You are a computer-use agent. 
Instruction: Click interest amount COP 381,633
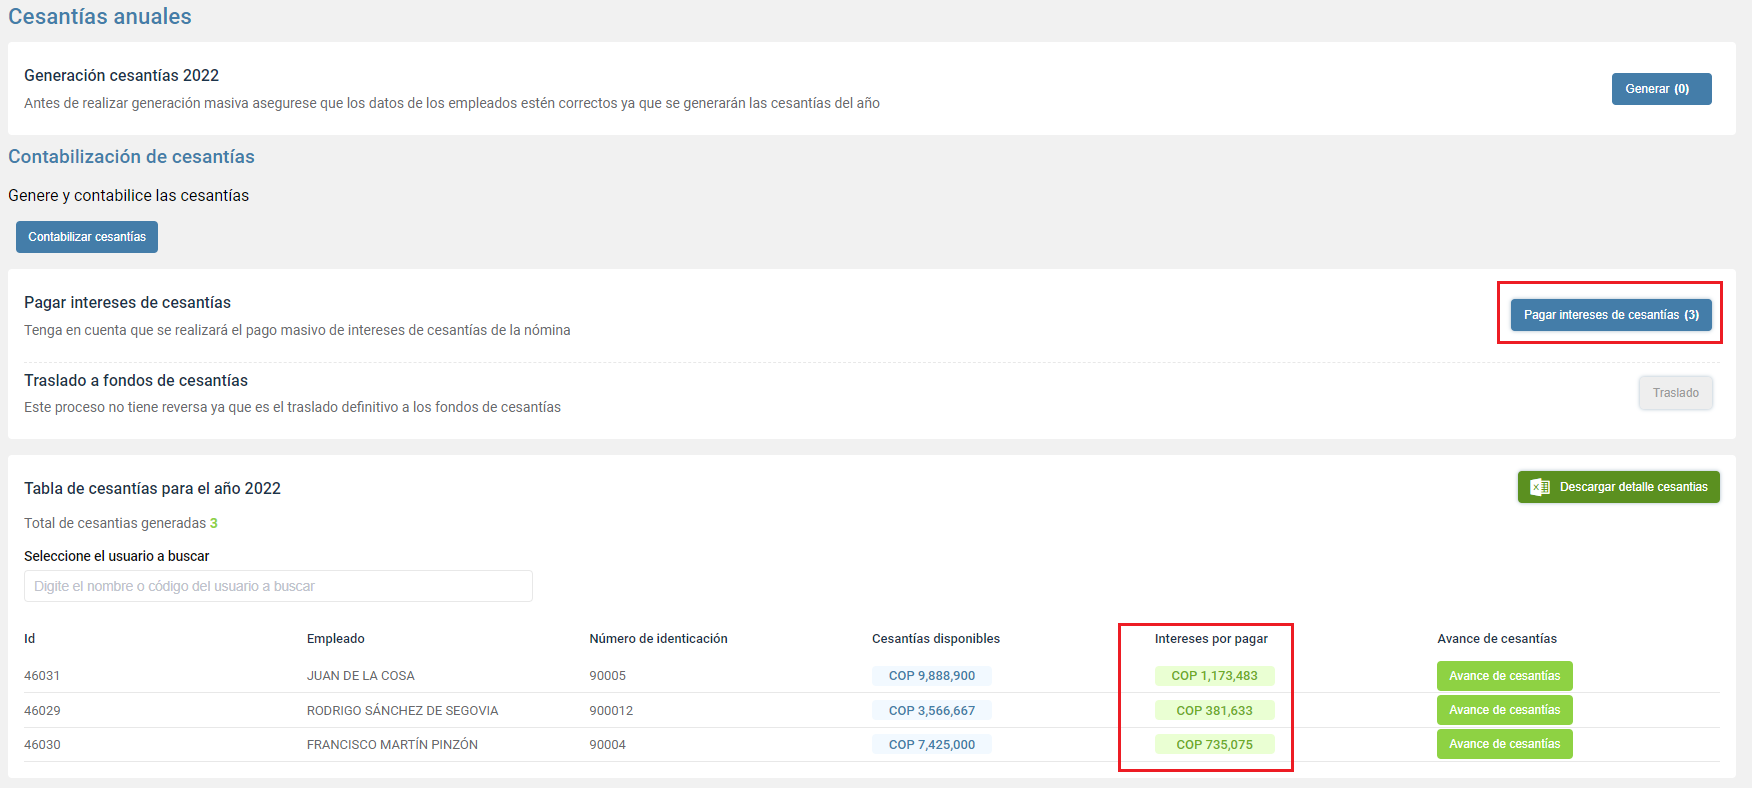1214,711
